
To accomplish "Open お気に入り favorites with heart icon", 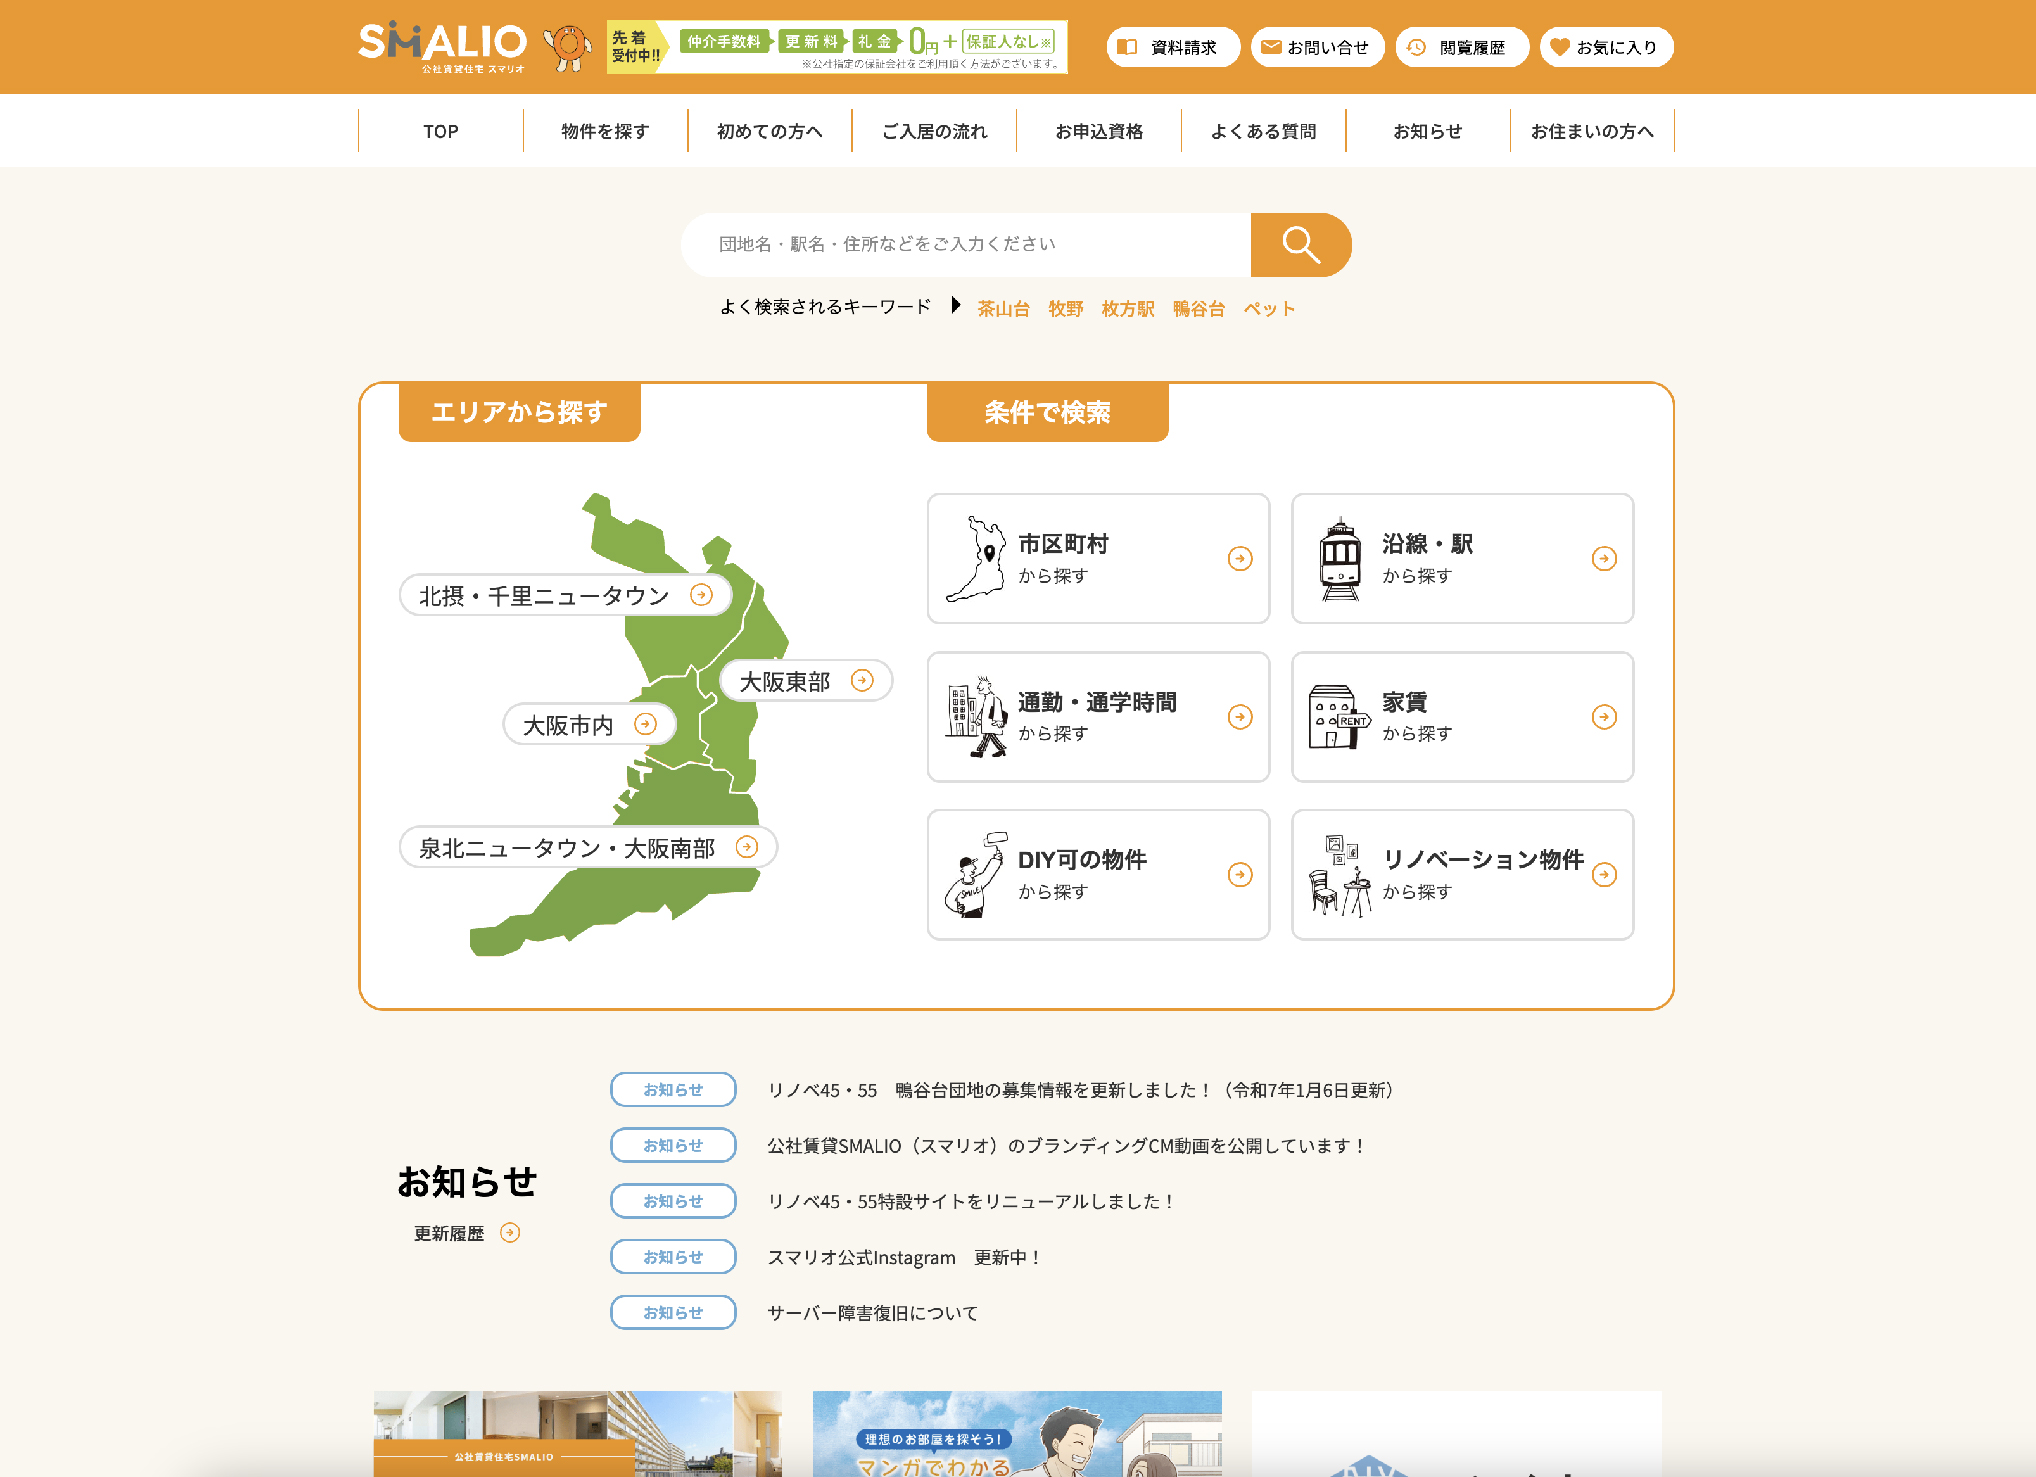I will tap(1606, 47).
